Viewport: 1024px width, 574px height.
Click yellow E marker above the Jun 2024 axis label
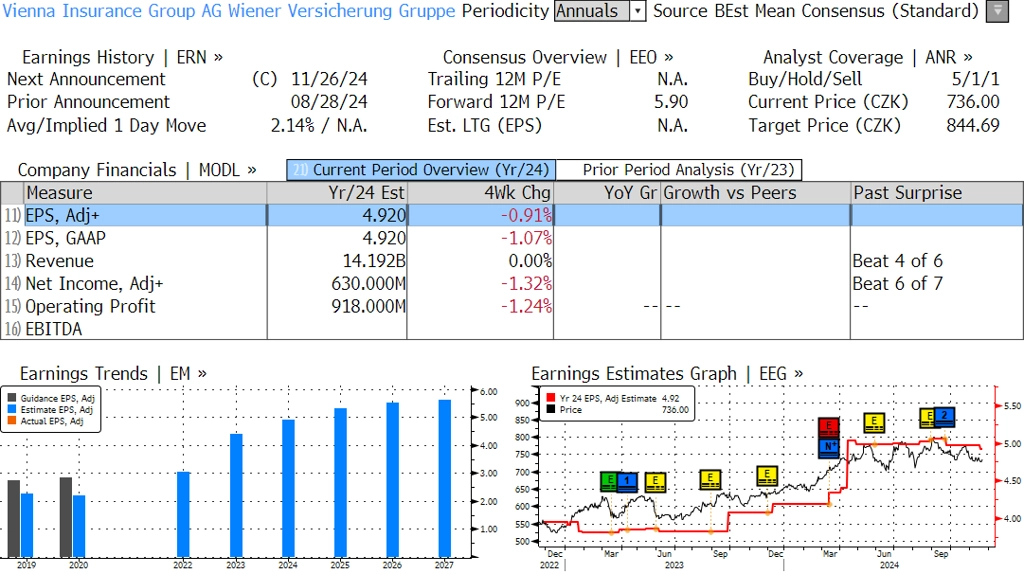pos(874,423)
